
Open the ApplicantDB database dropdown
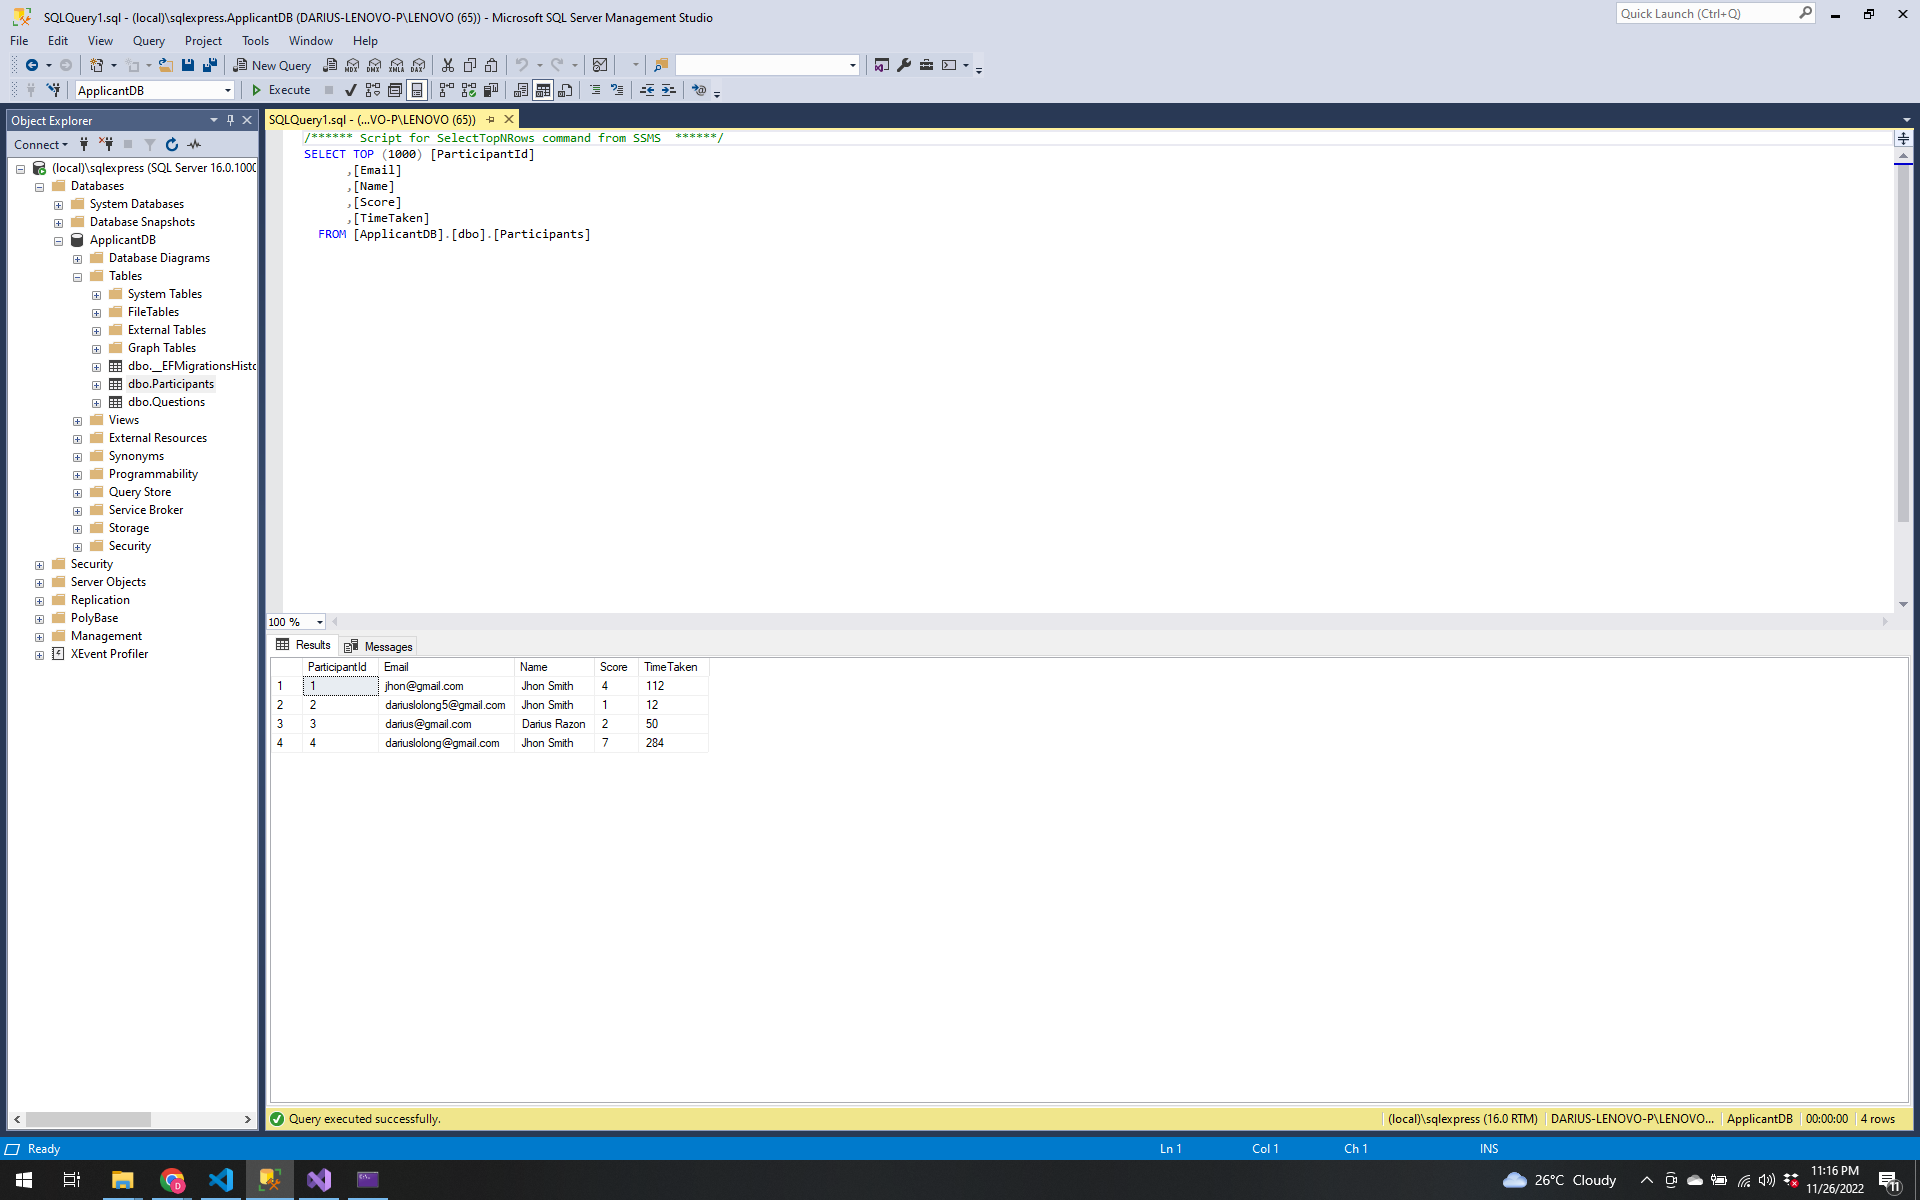pyautogui.click(x=228, y=90)
